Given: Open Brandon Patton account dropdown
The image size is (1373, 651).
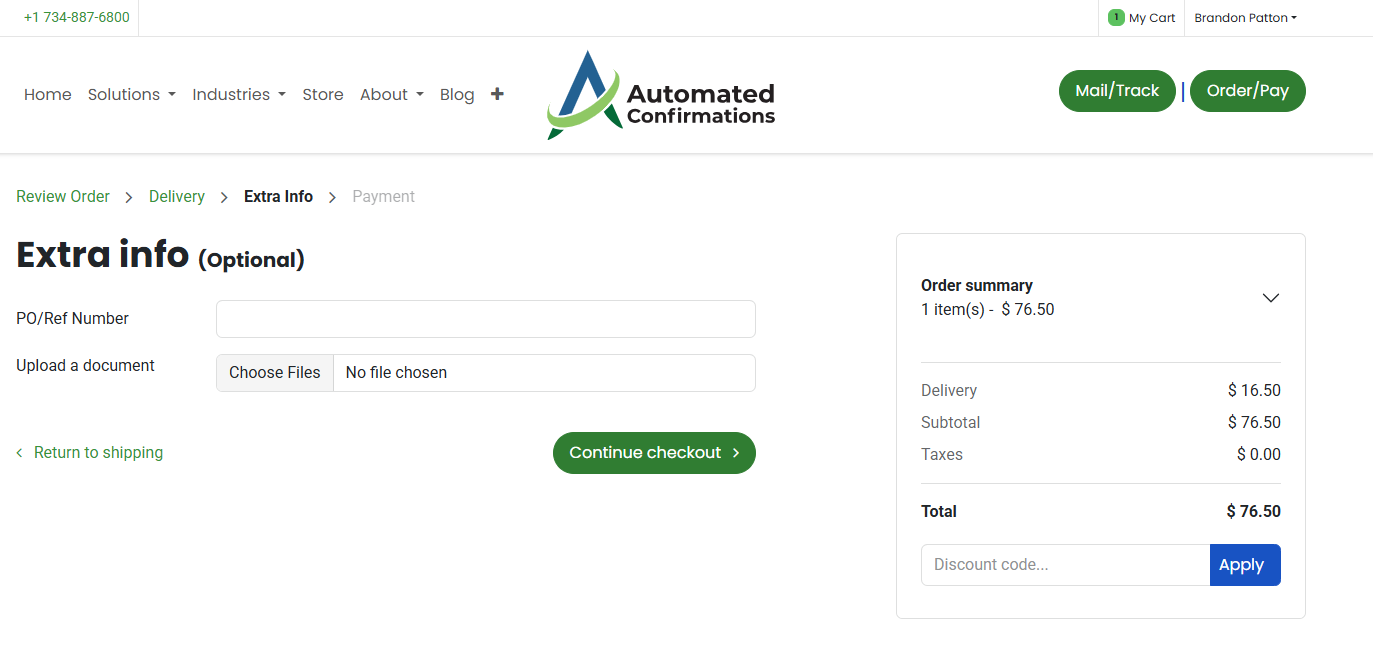Looking at the screenshot, I should pos(1245,18).
